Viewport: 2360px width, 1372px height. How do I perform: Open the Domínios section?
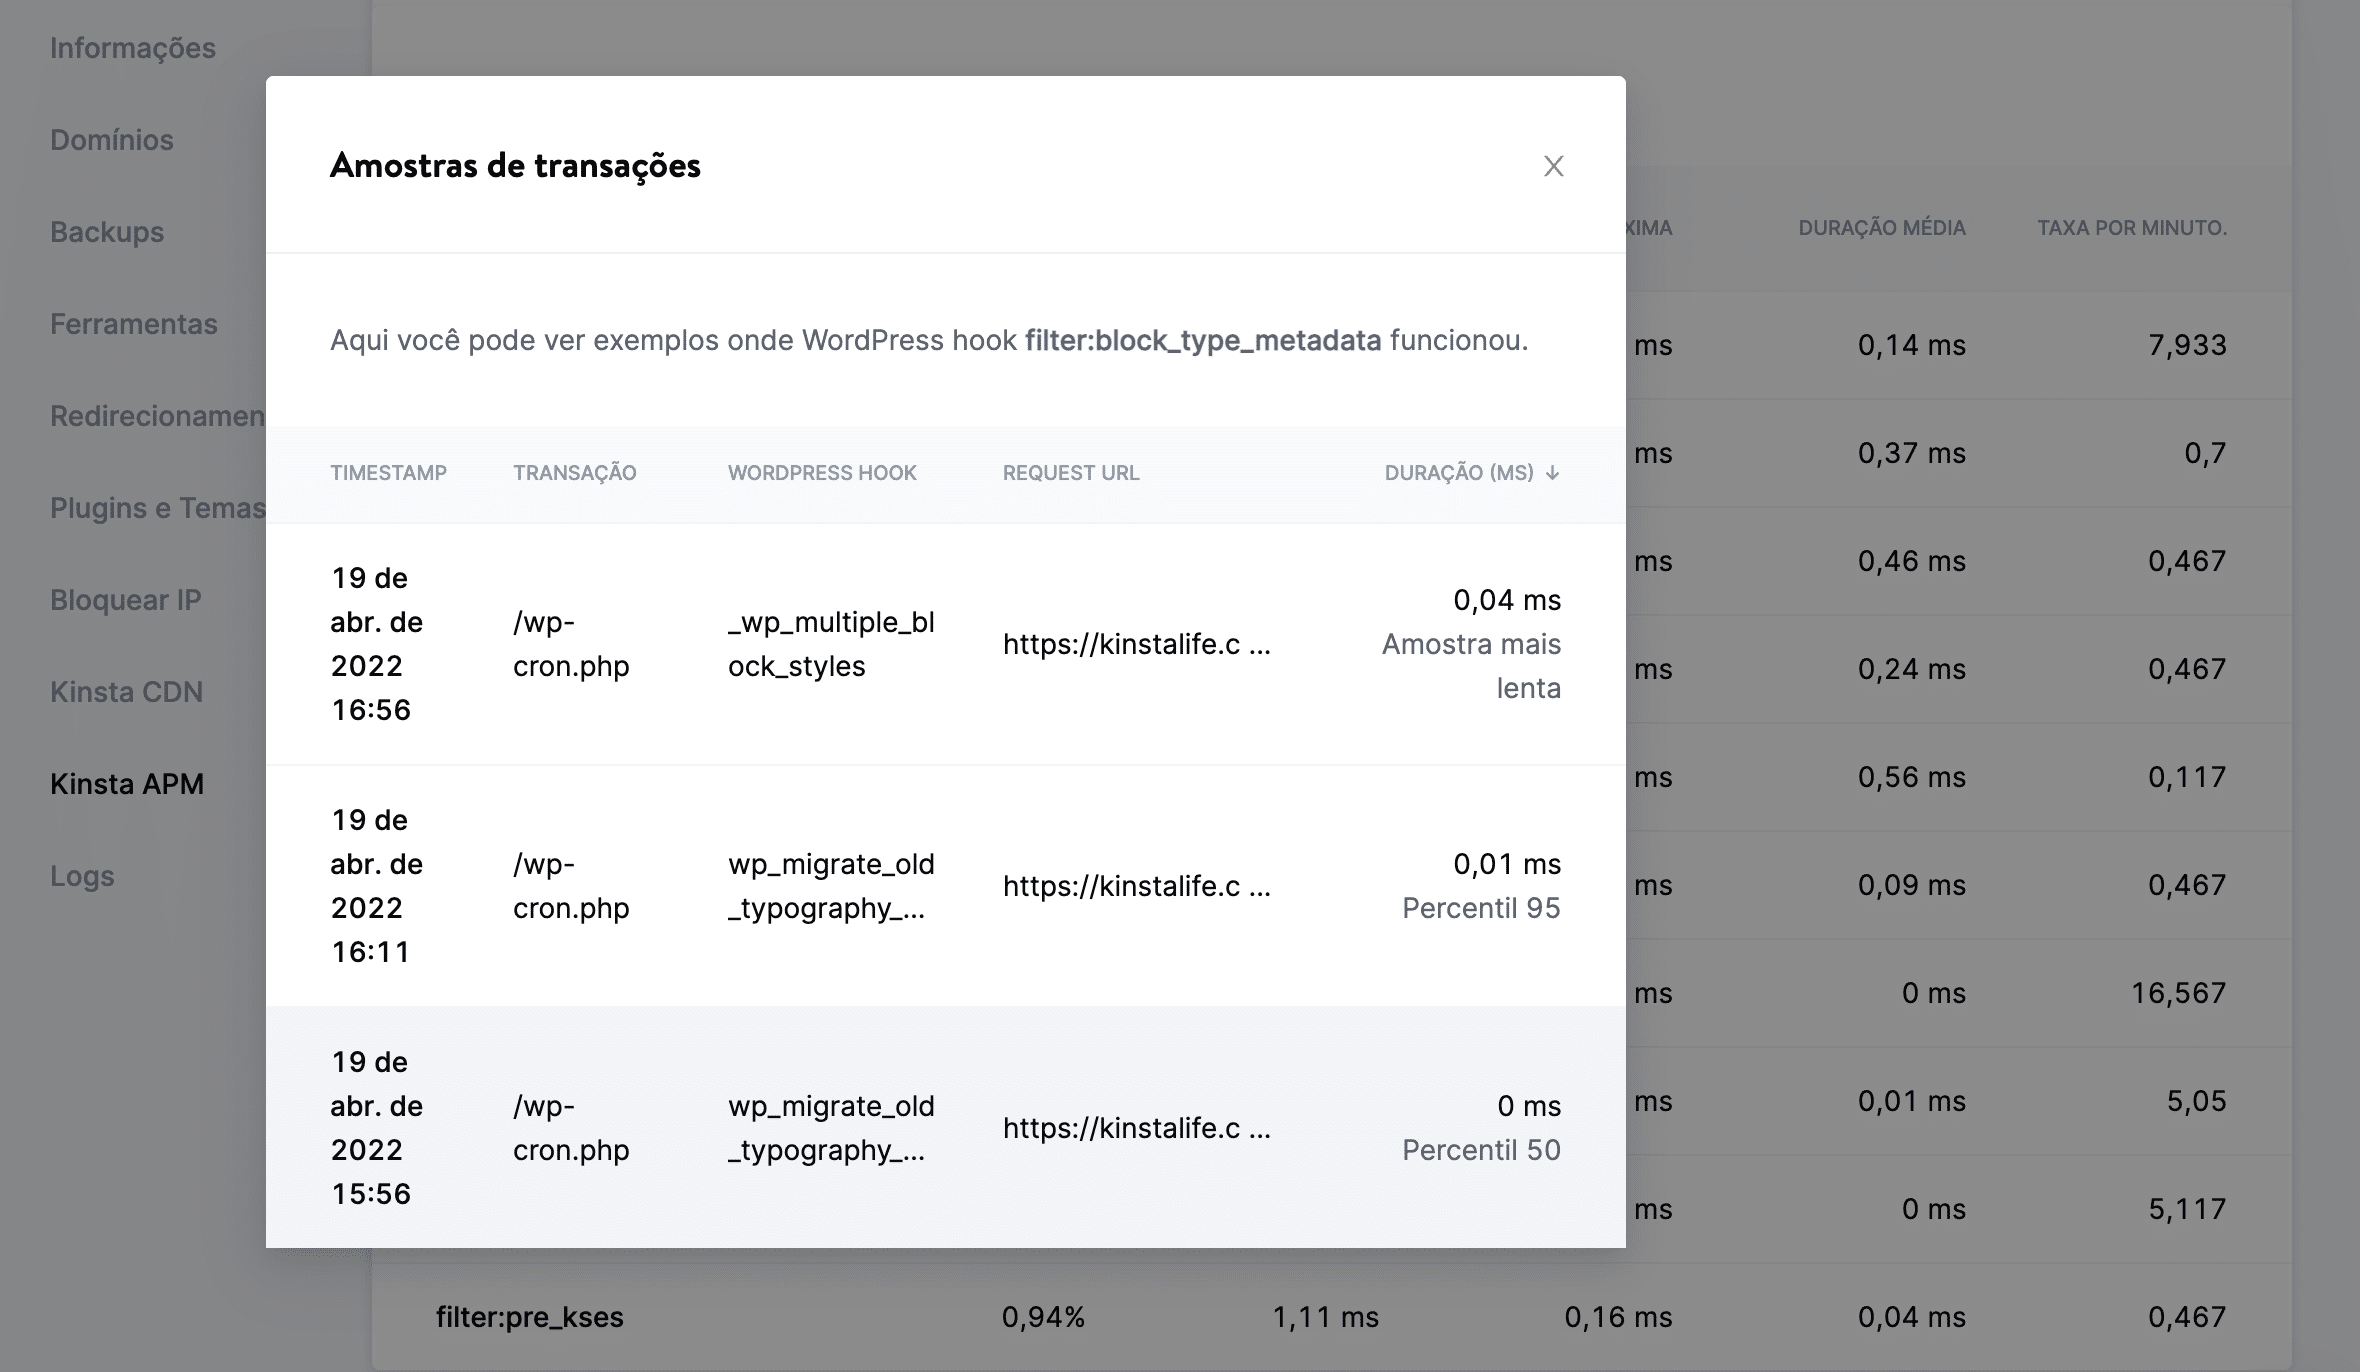[x=110, y=139]
